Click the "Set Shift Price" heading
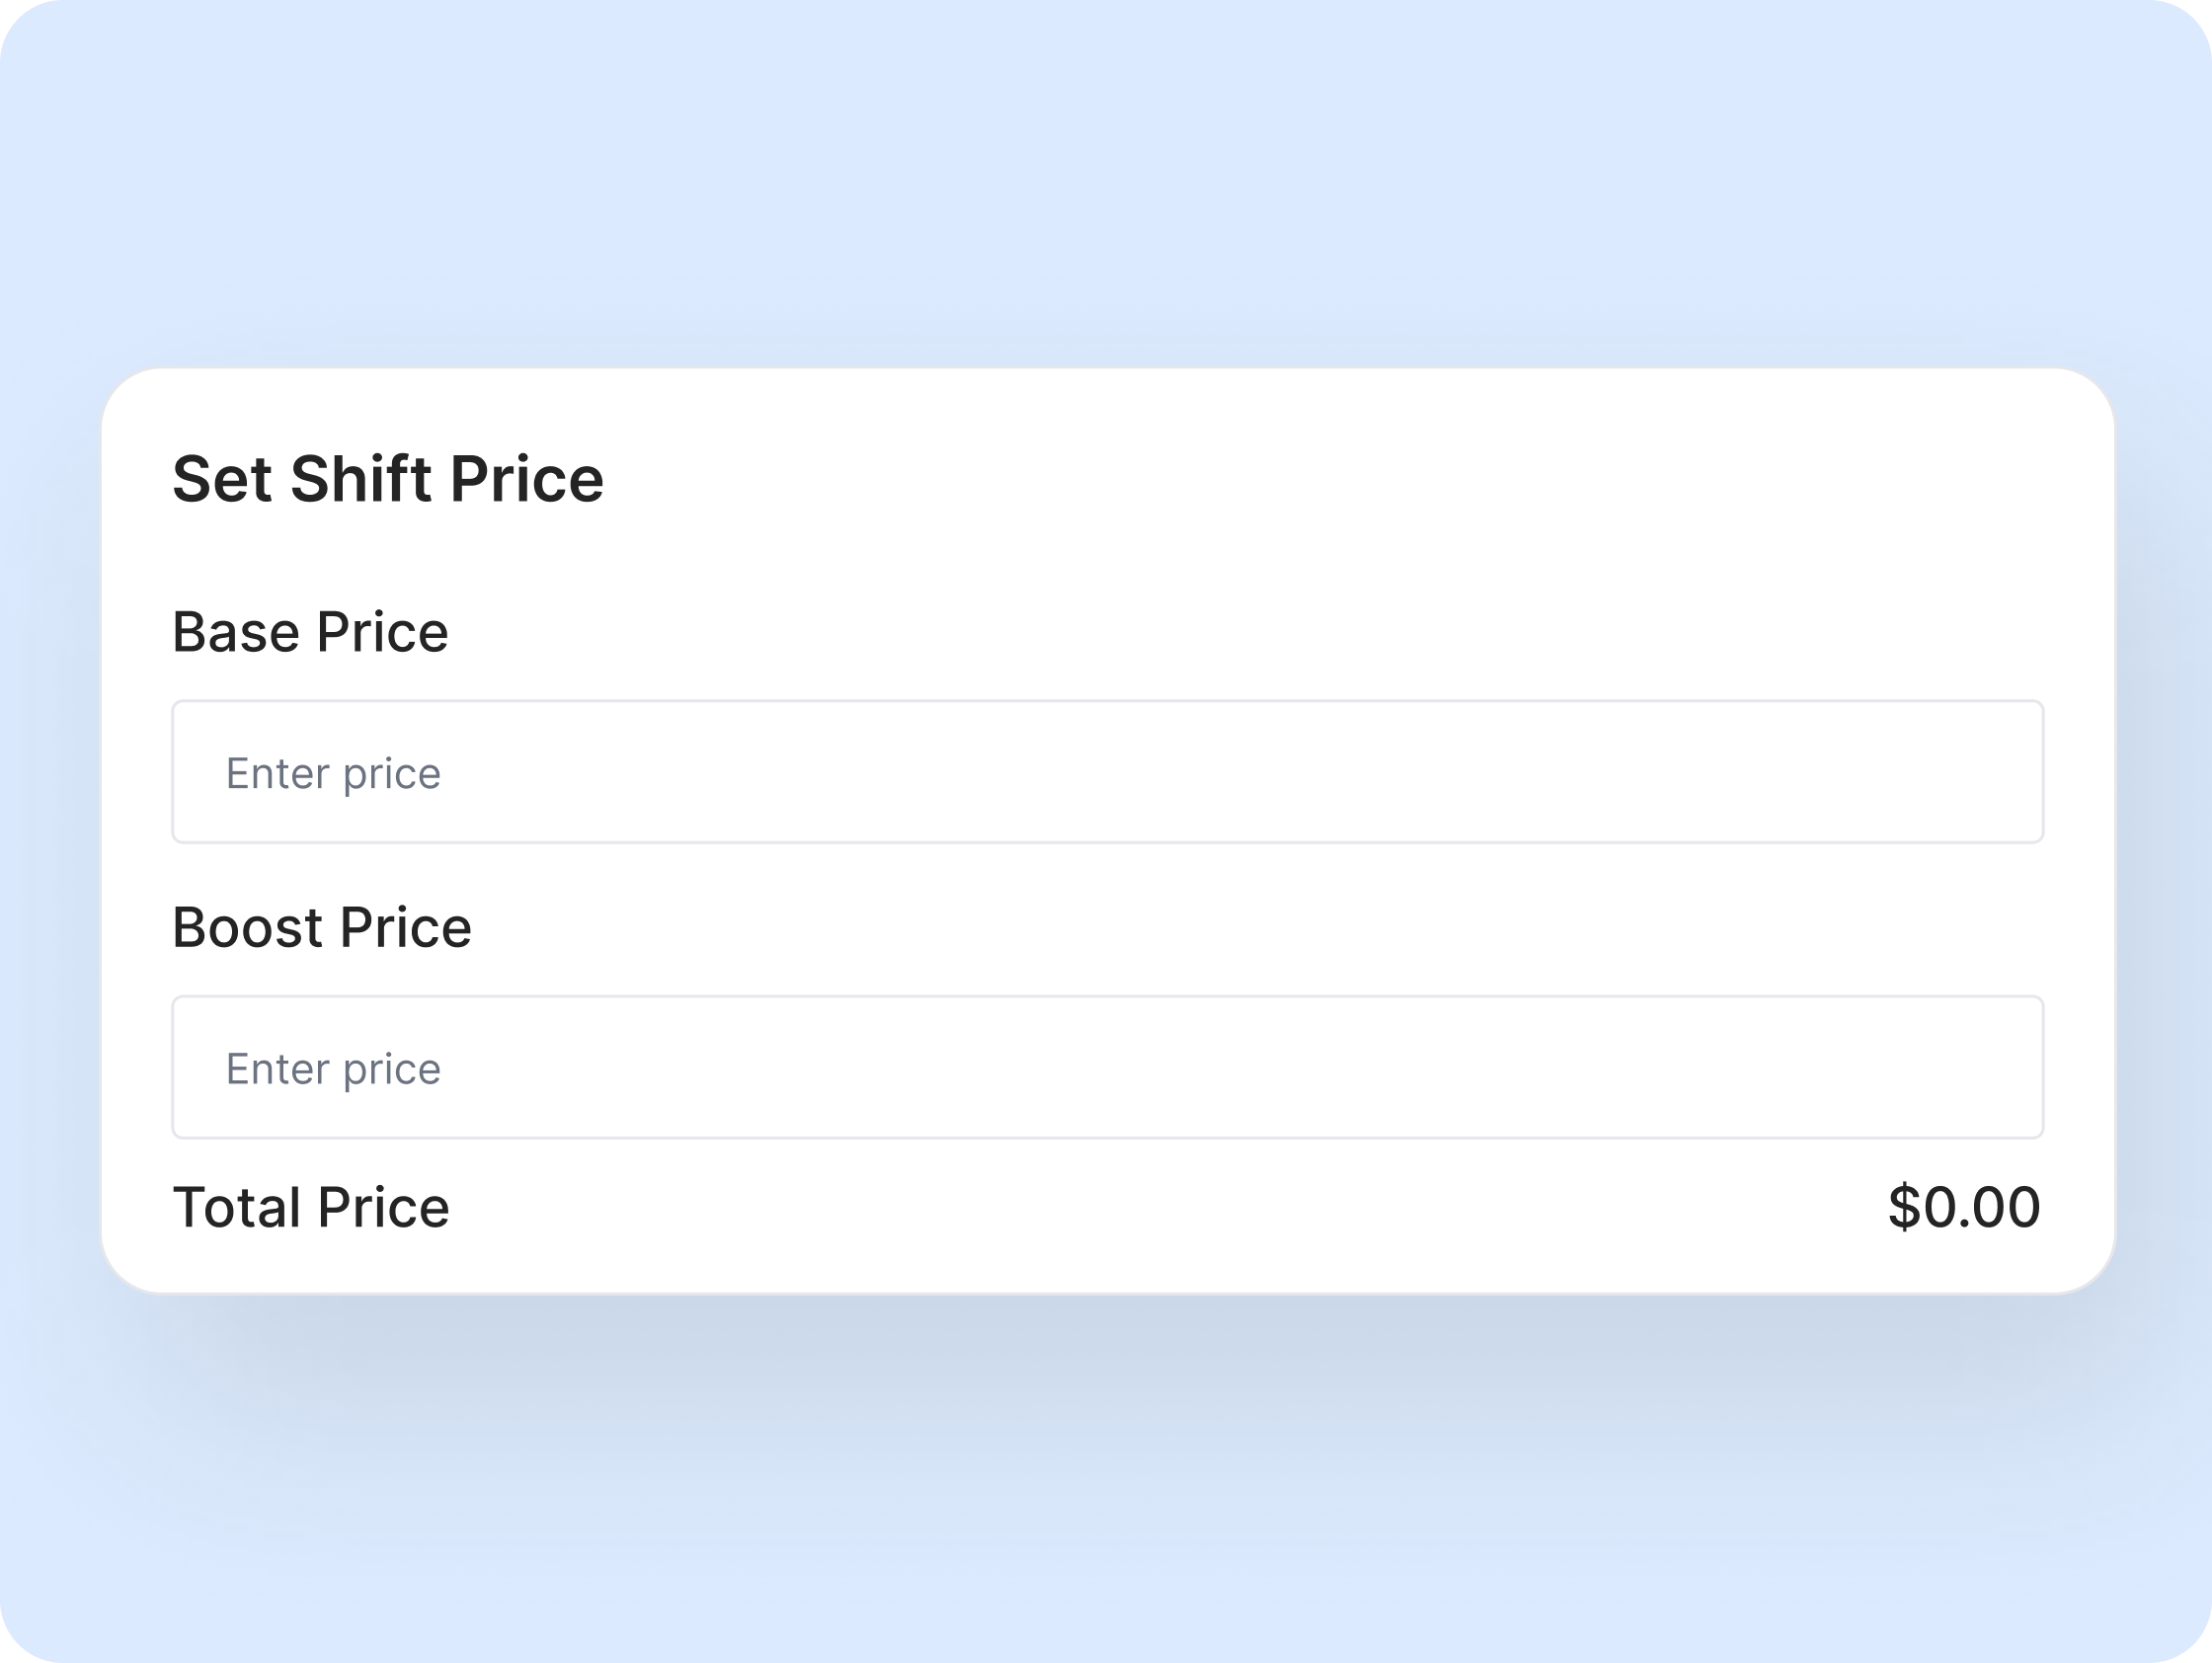The height and width of the screenshot is (1663, 2212). [x=388, y=479]
